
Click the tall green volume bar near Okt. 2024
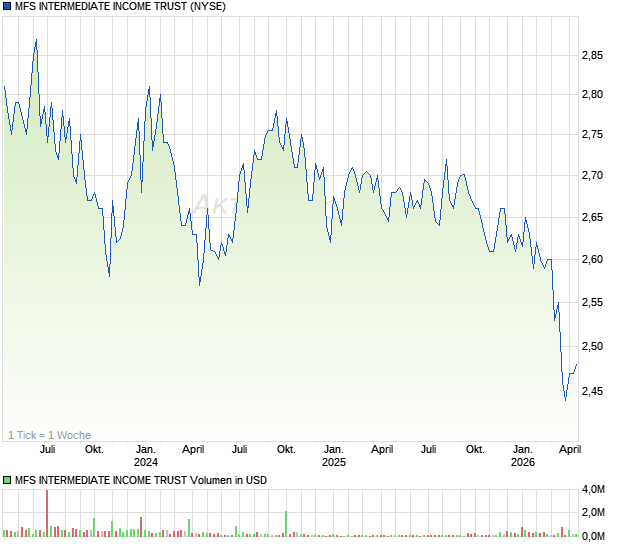click(x=286, y=524)
